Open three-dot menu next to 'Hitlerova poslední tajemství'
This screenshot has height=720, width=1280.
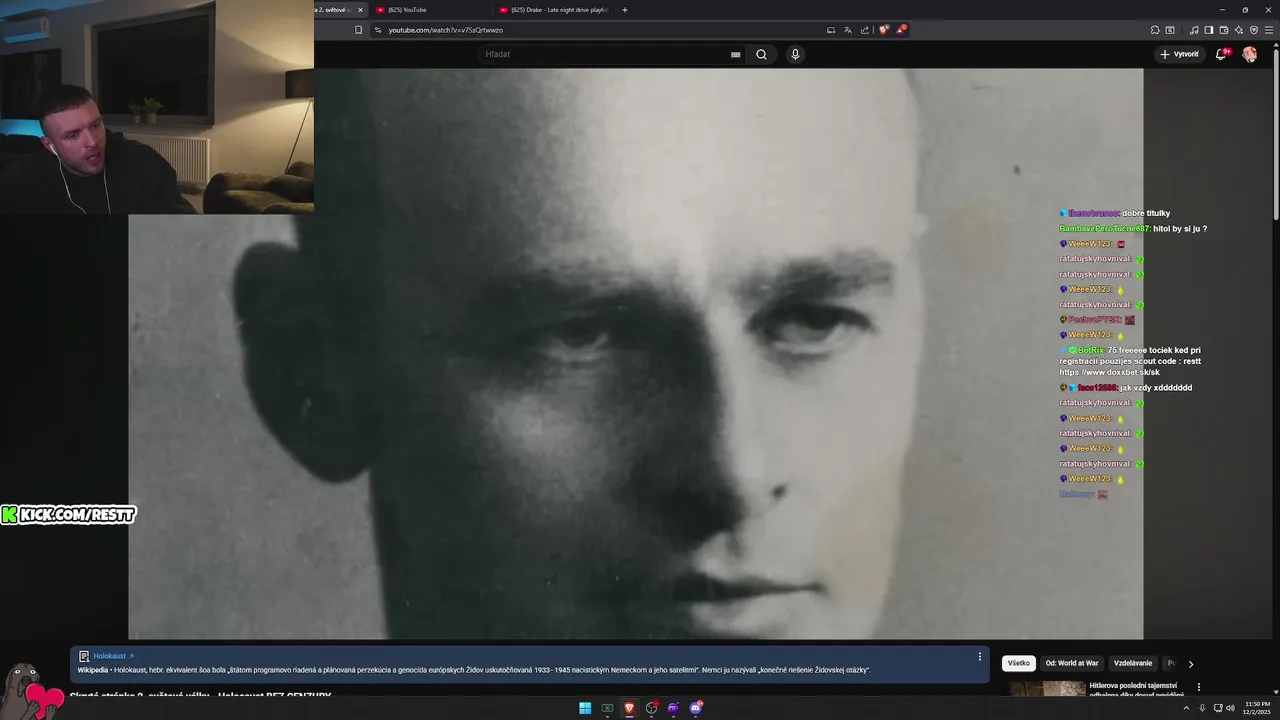tap(1199, 687)
